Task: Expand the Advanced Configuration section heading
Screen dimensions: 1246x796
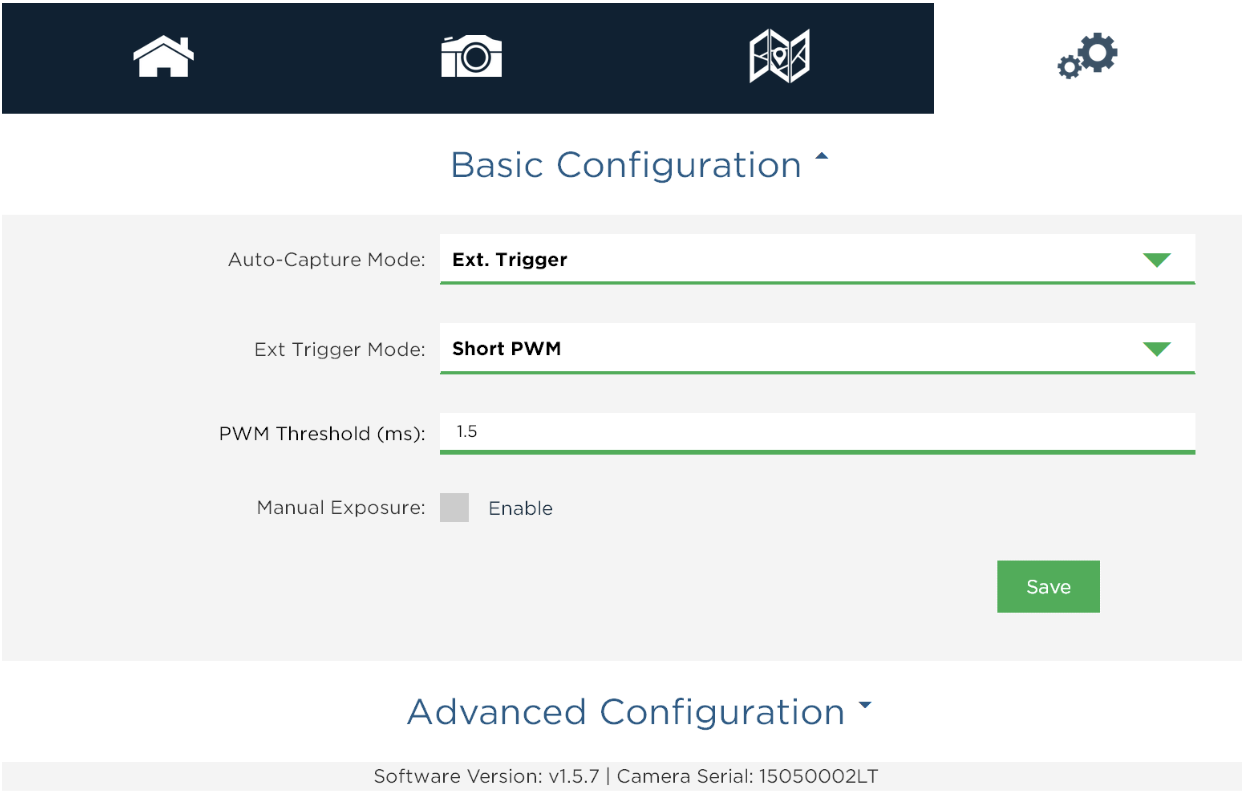Action: [626, 712]
